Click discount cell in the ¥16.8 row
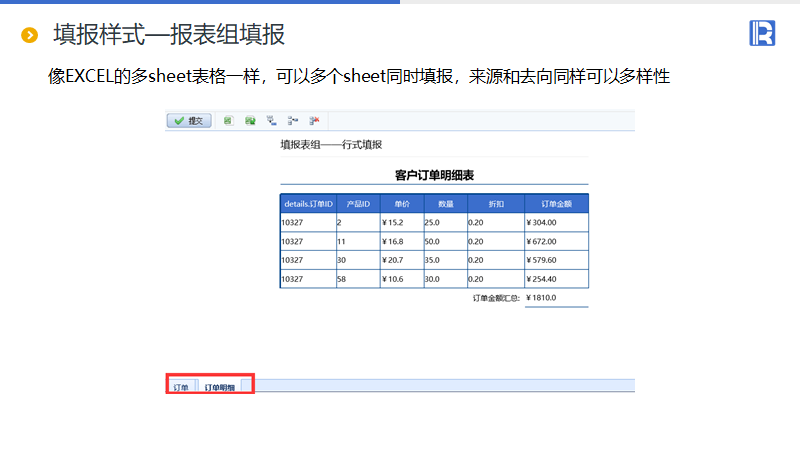 [x=496, y=241]
